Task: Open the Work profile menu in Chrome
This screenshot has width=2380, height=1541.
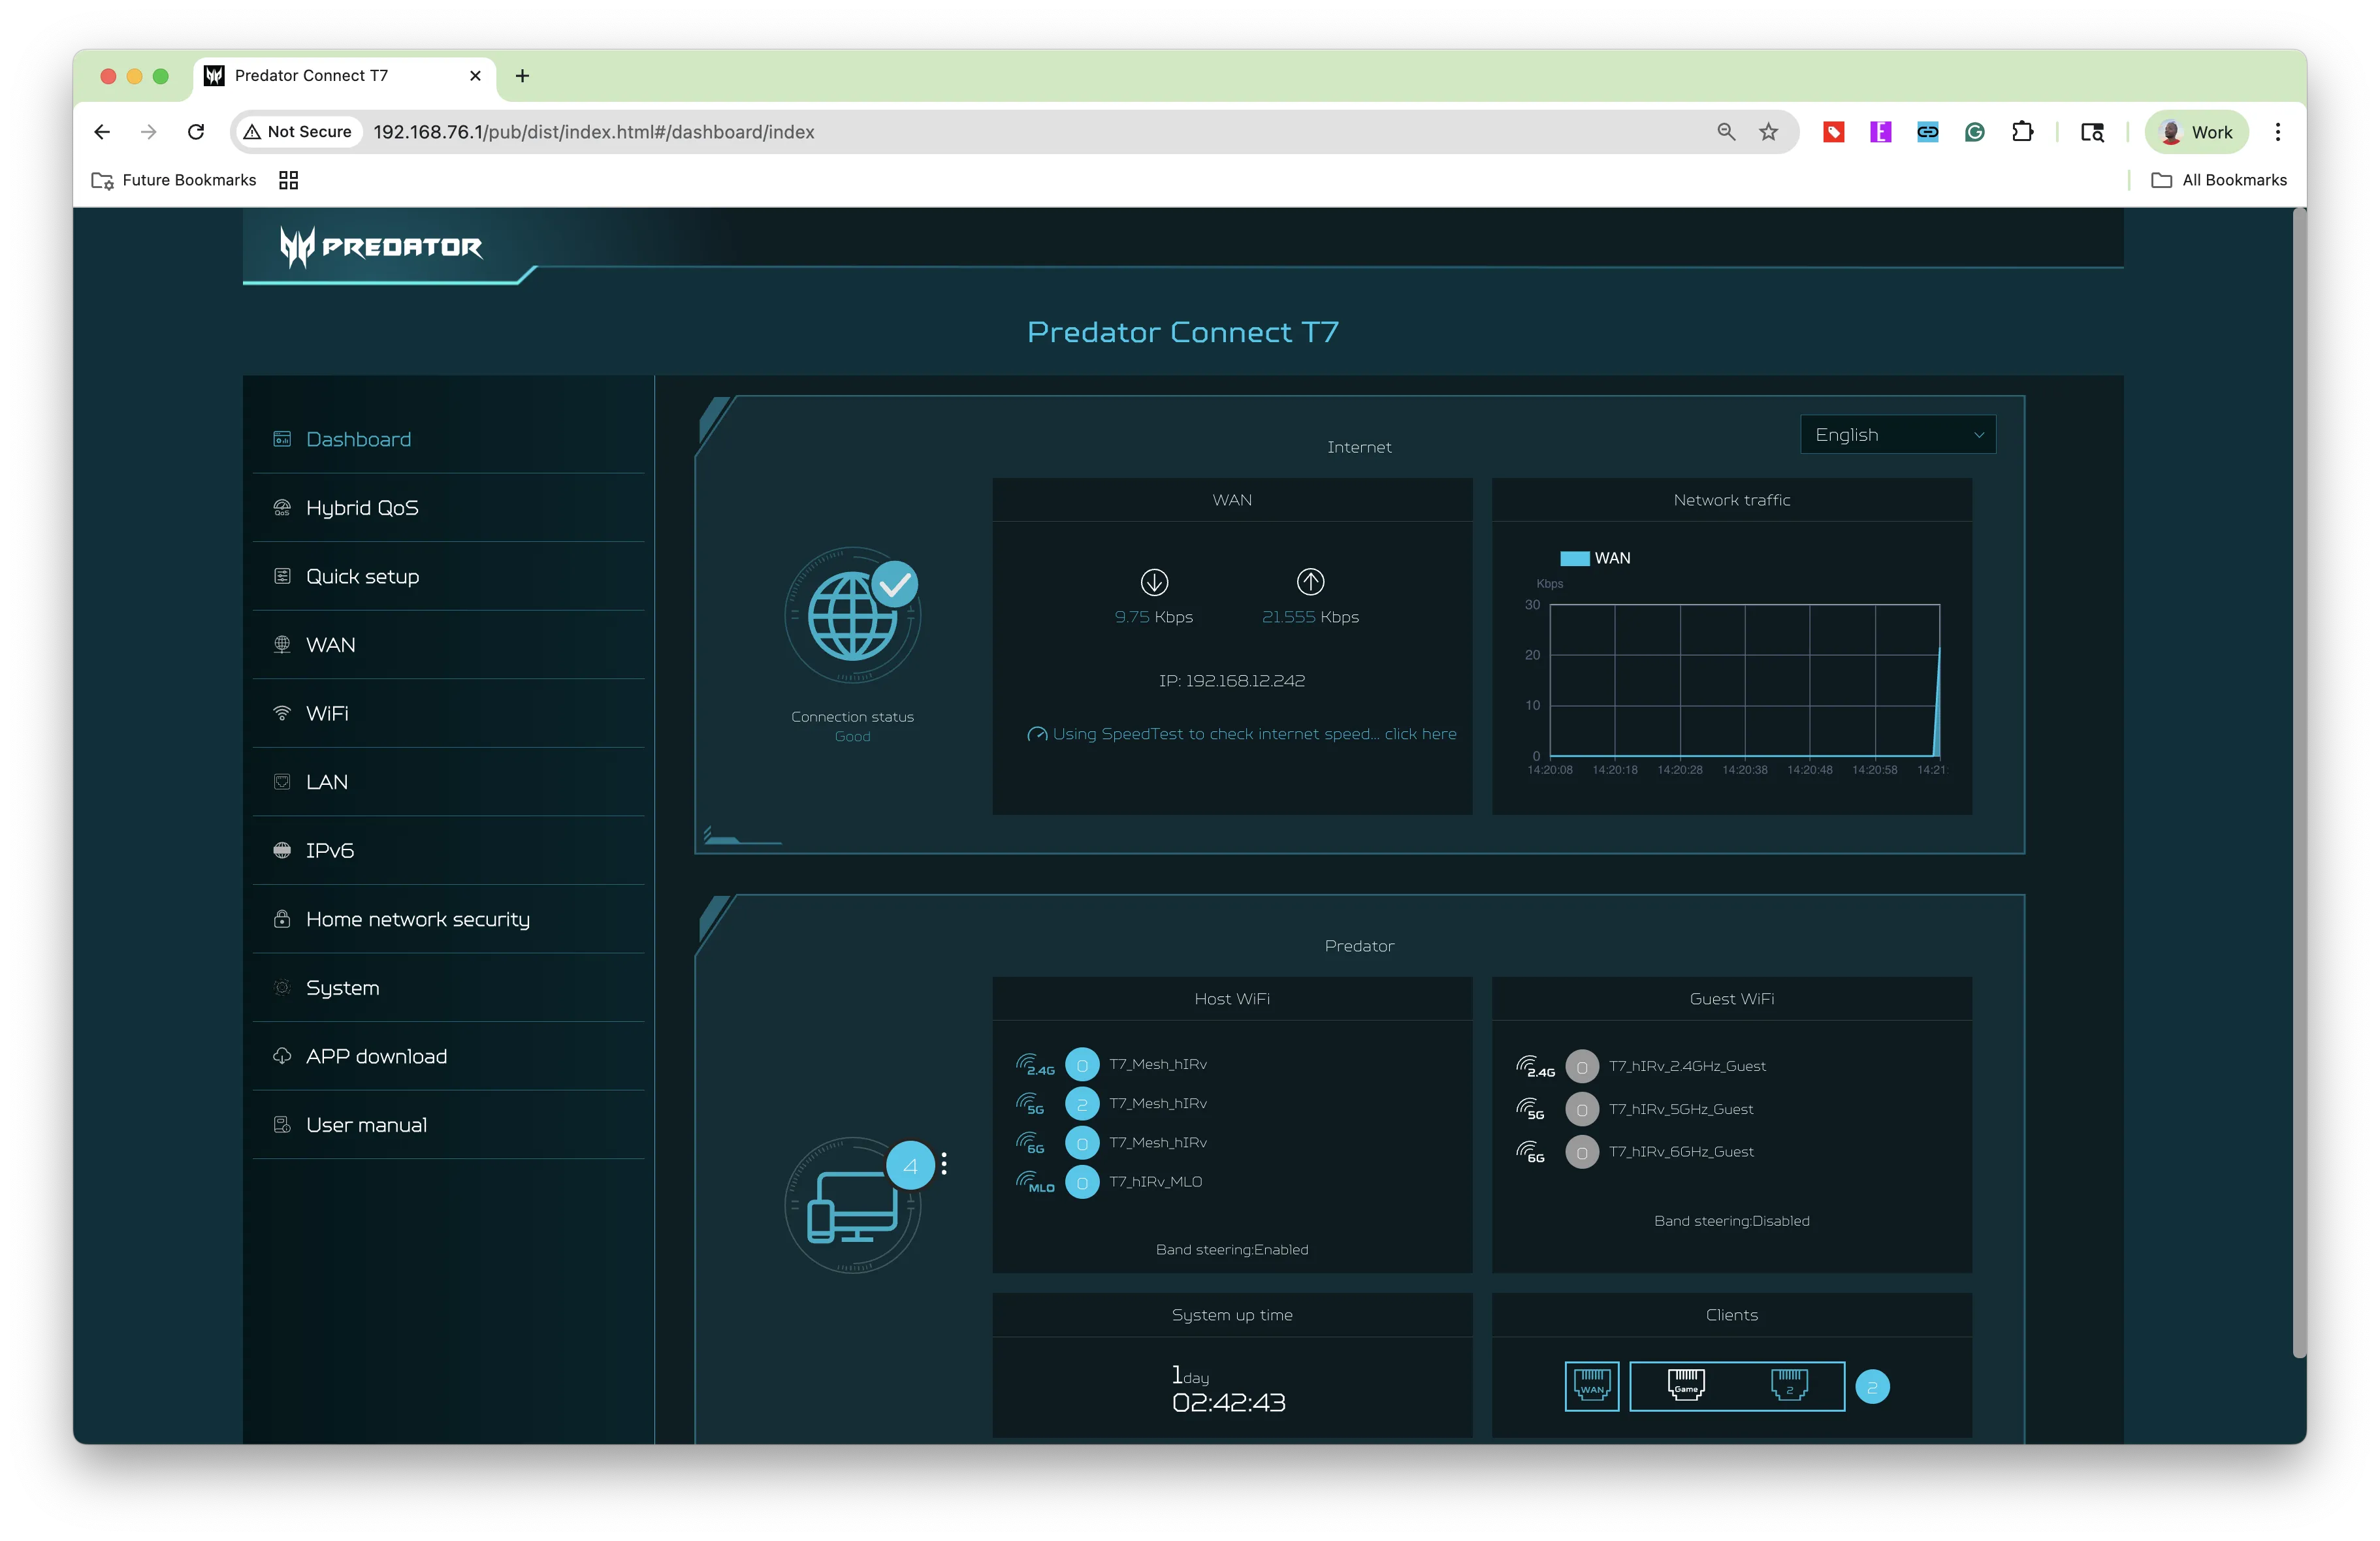Action: click(x=2196, y=132)
